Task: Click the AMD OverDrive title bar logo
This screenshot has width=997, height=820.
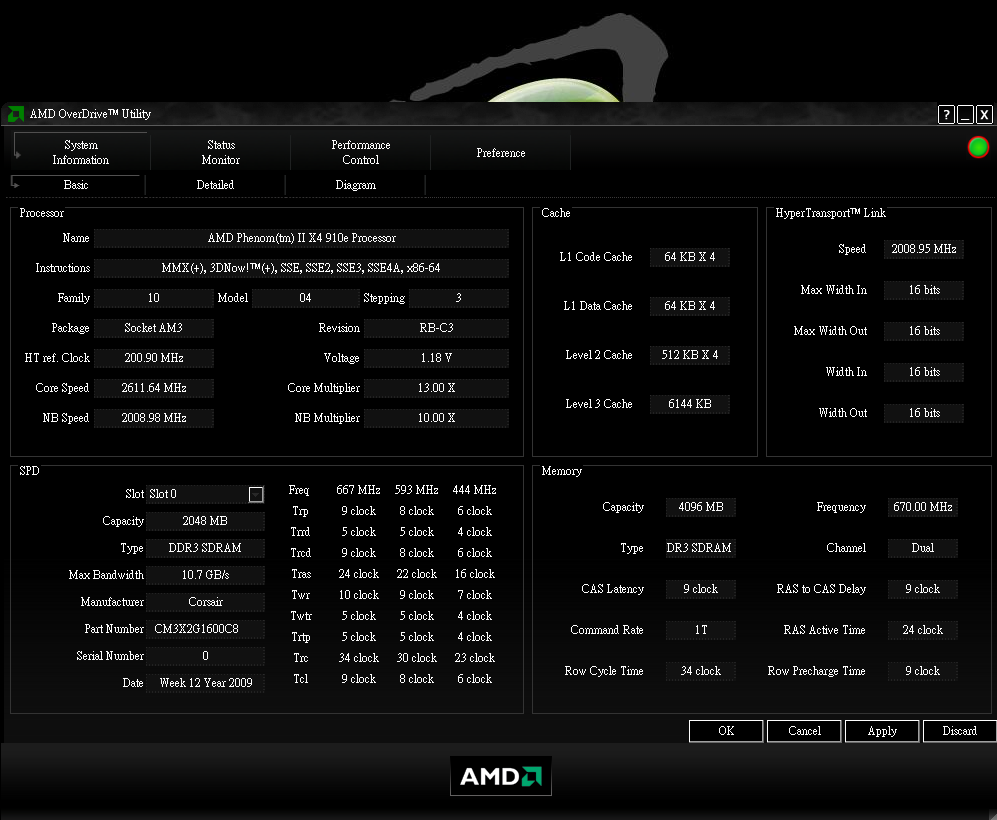Action: [x=16, y=114]
